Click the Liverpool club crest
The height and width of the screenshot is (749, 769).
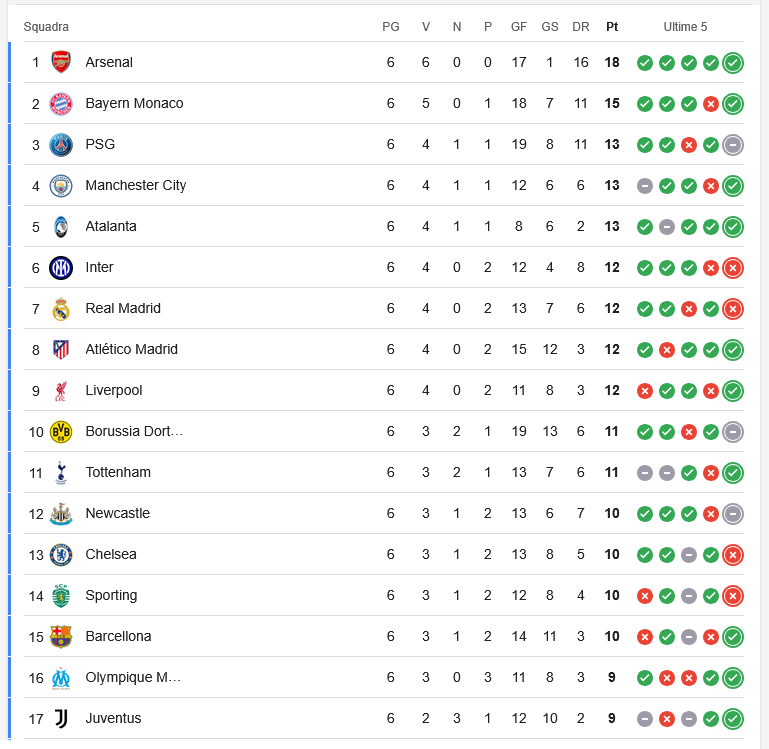61,390
